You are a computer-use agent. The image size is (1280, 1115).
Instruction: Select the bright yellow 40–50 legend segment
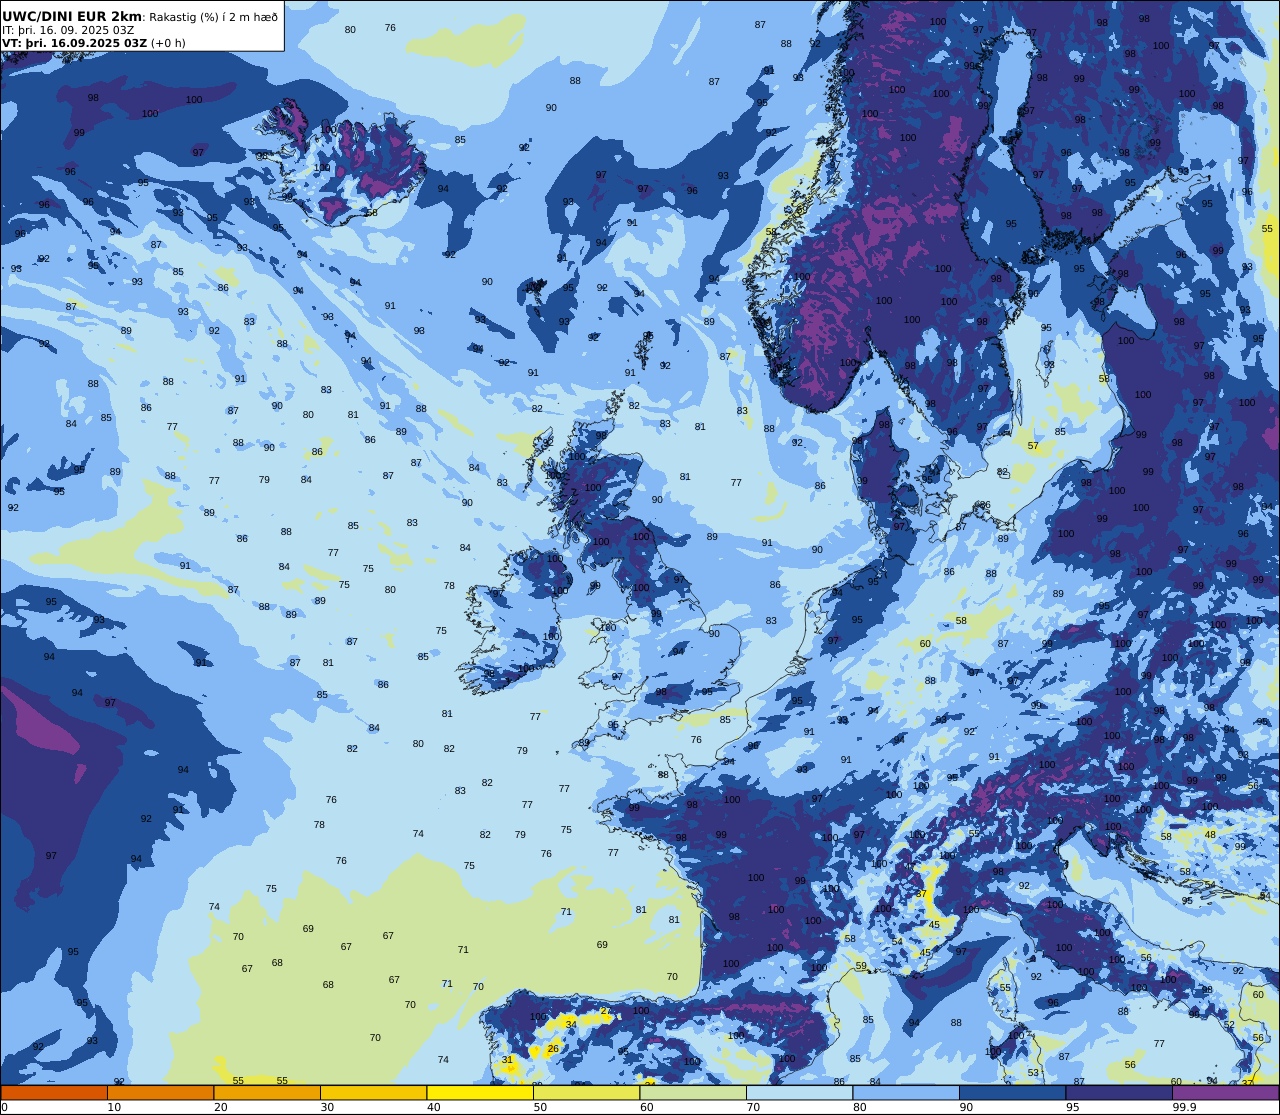(x=480, y=1092)
